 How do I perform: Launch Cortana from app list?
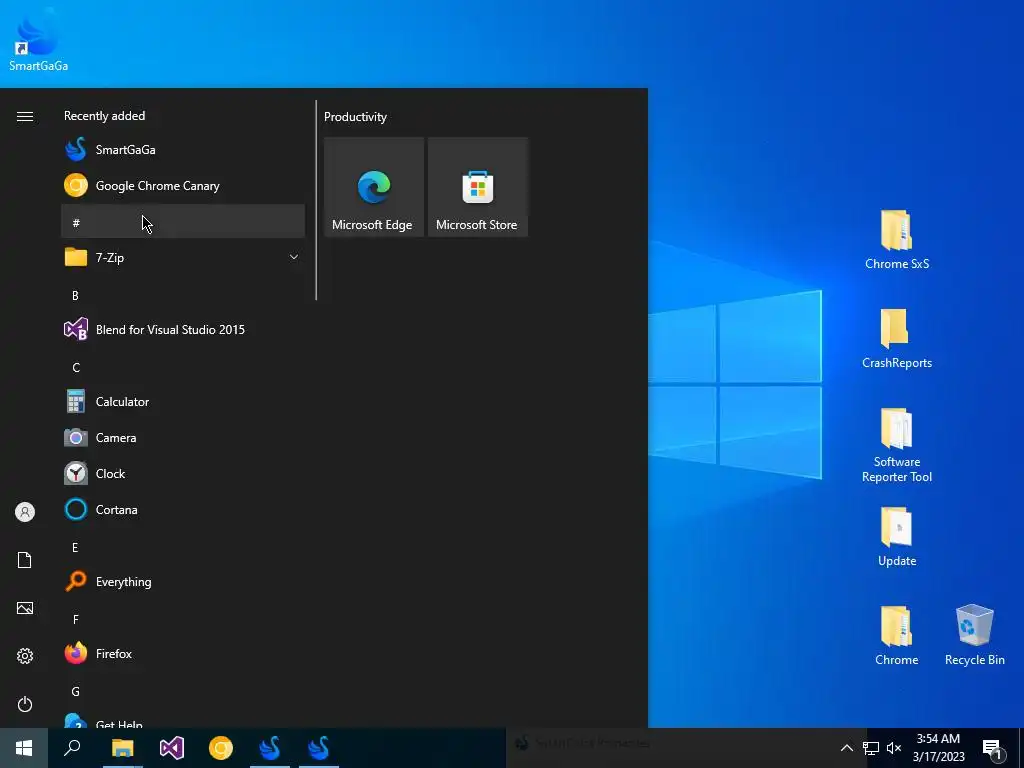(183, 509)
